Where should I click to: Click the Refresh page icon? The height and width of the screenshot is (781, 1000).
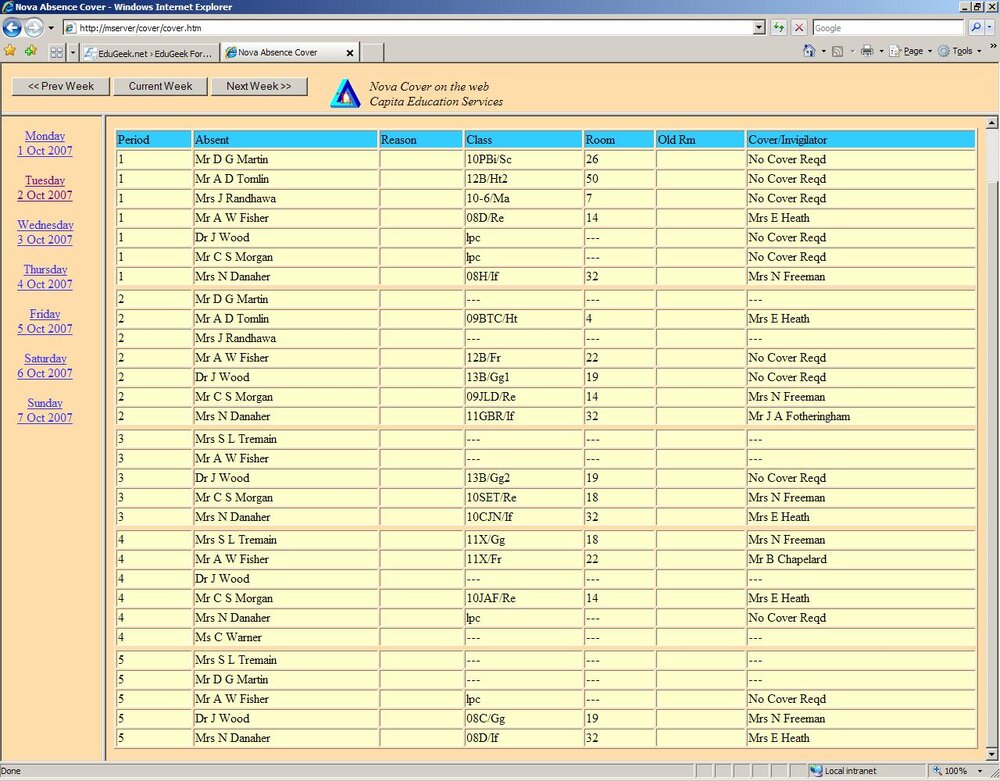(779, 28)
